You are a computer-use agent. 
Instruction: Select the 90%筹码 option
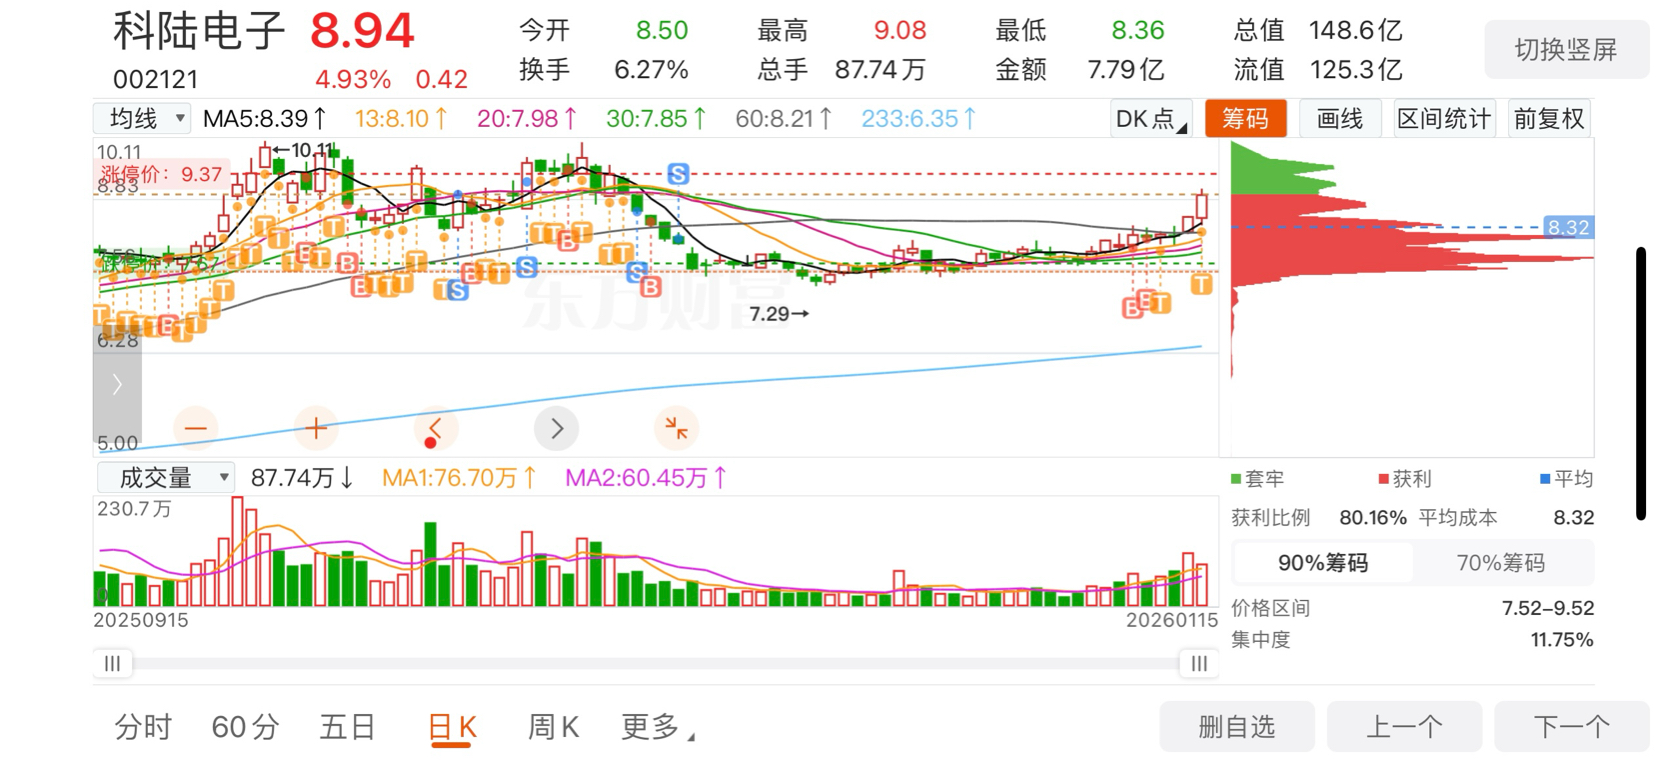pyautogui.click(x=1323, y=563)
